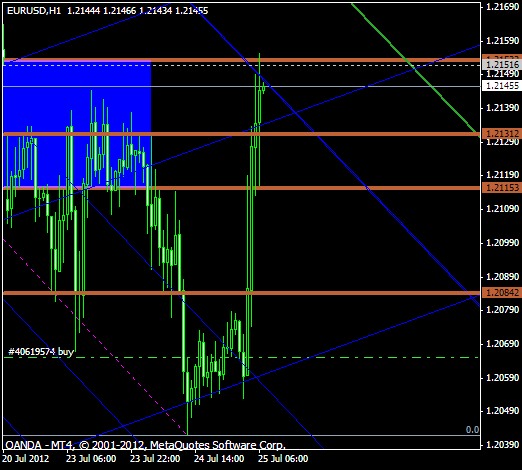The width and height of the screenshot is (522, 470).
Task: Click the OANDA - MT4 copyright text
Action: click(x=146, y=445)
